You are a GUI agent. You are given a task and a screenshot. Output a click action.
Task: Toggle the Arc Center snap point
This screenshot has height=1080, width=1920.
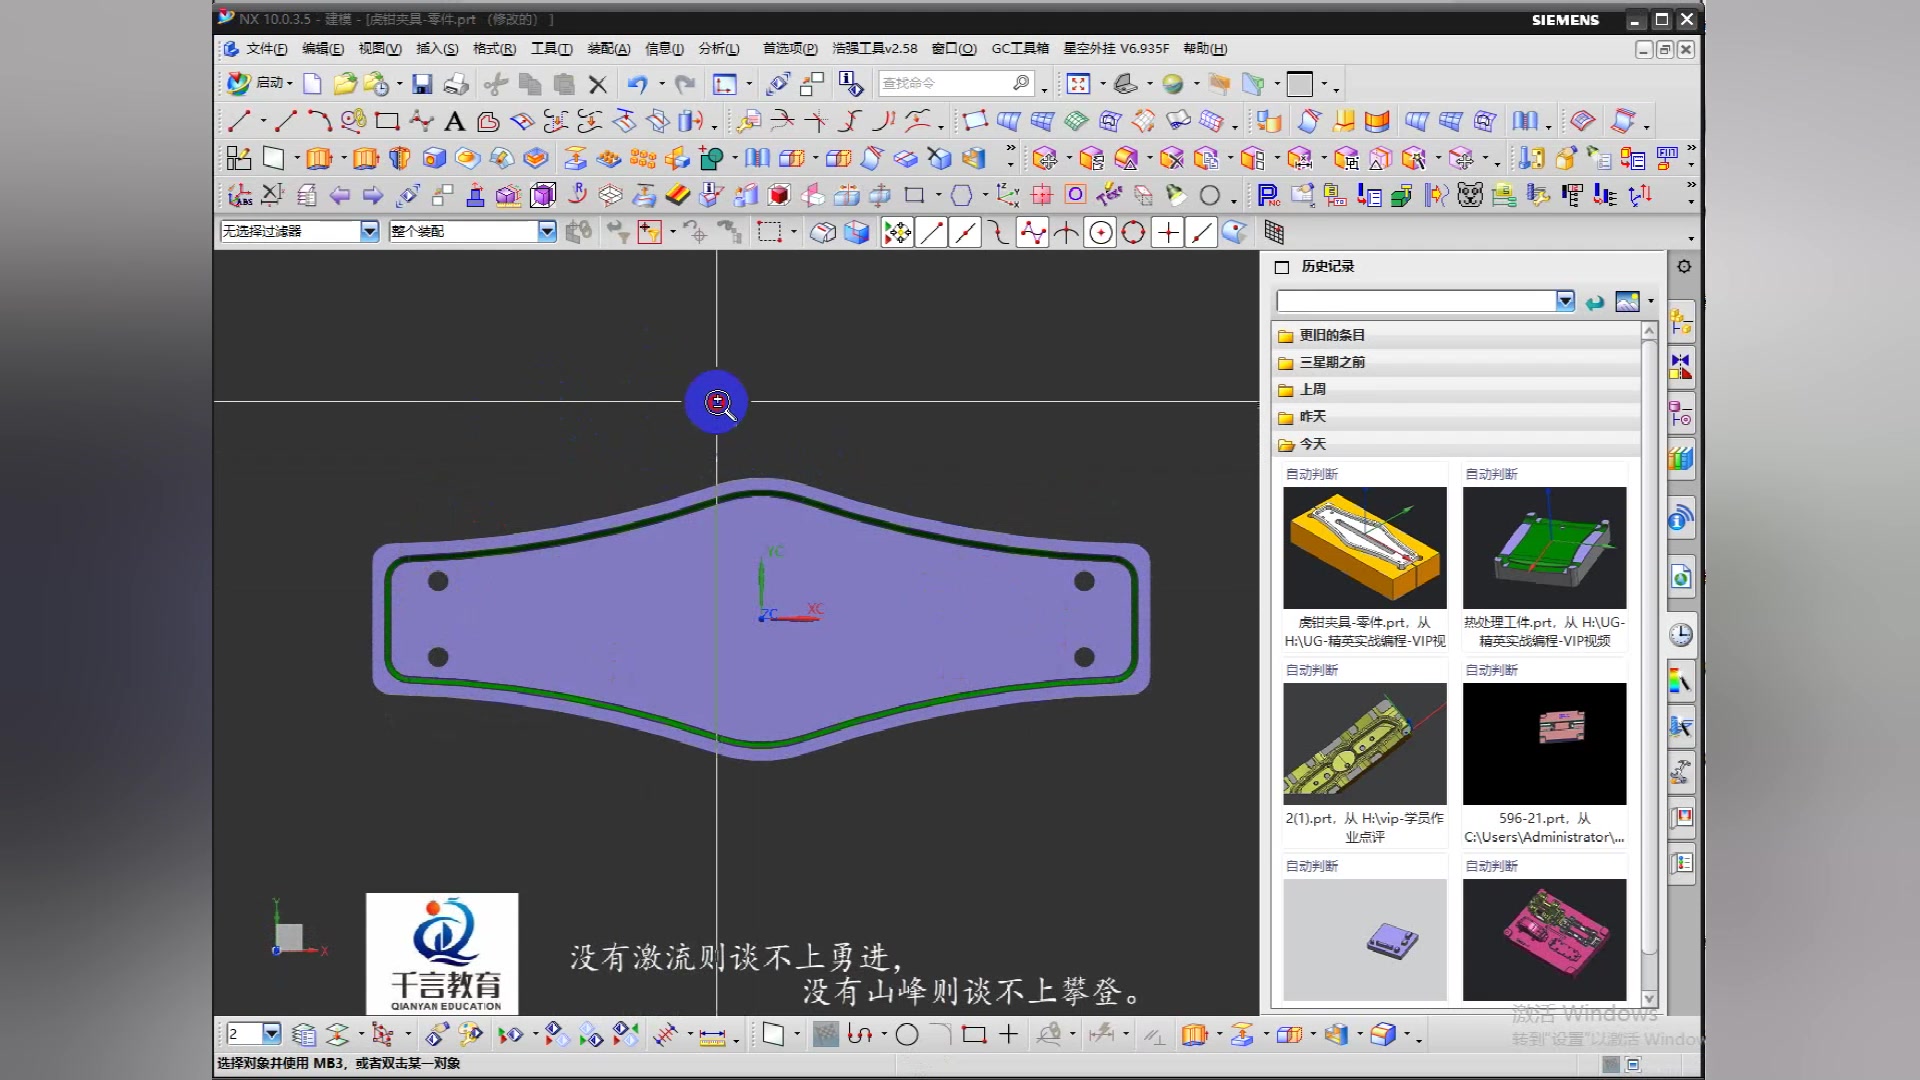tap(1100, 233)
